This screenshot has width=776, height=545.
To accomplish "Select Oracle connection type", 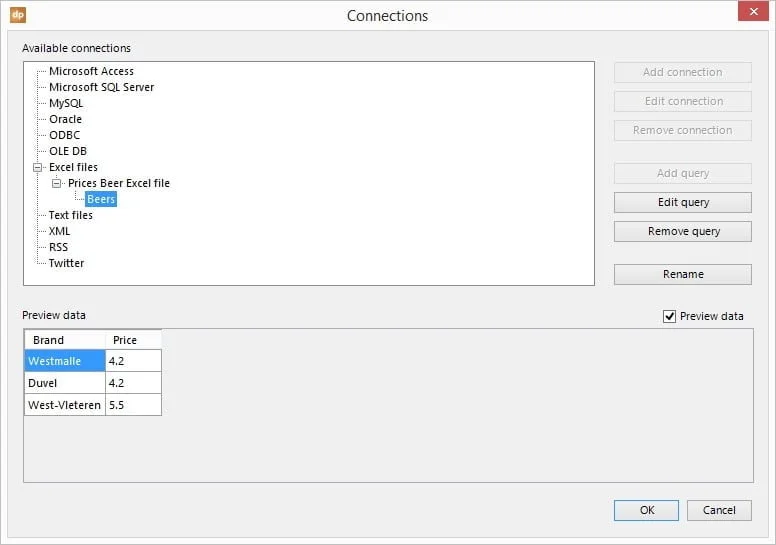I will point(65,119).
